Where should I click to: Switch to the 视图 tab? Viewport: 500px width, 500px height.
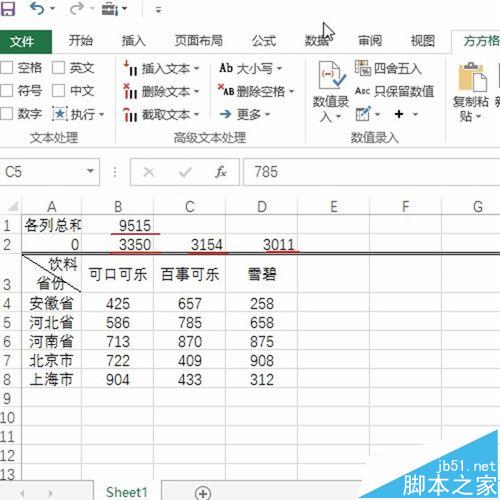(422, 41)
